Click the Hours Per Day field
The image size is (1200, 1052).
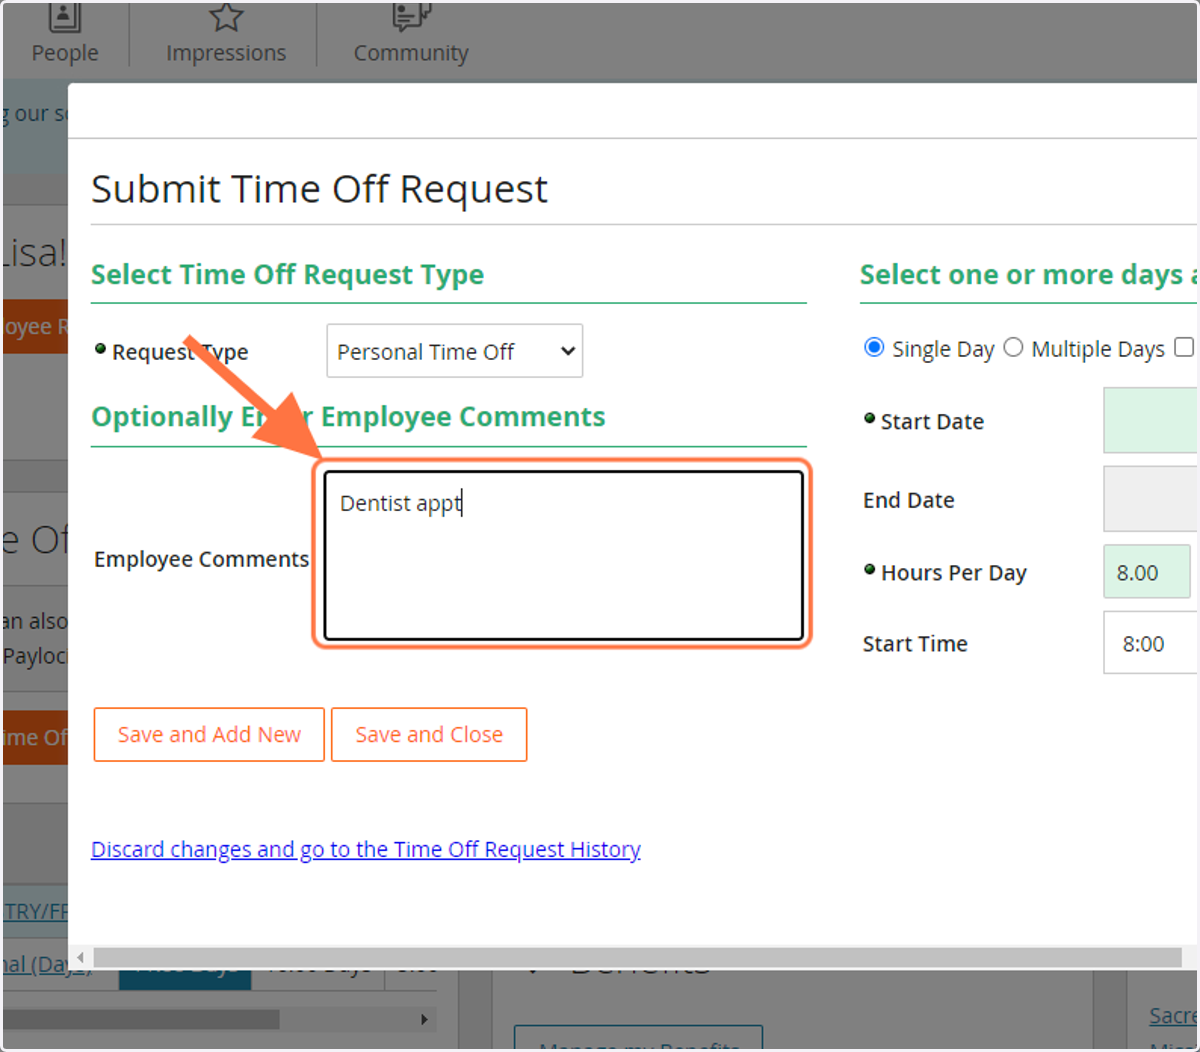(x=1147, y=572)
